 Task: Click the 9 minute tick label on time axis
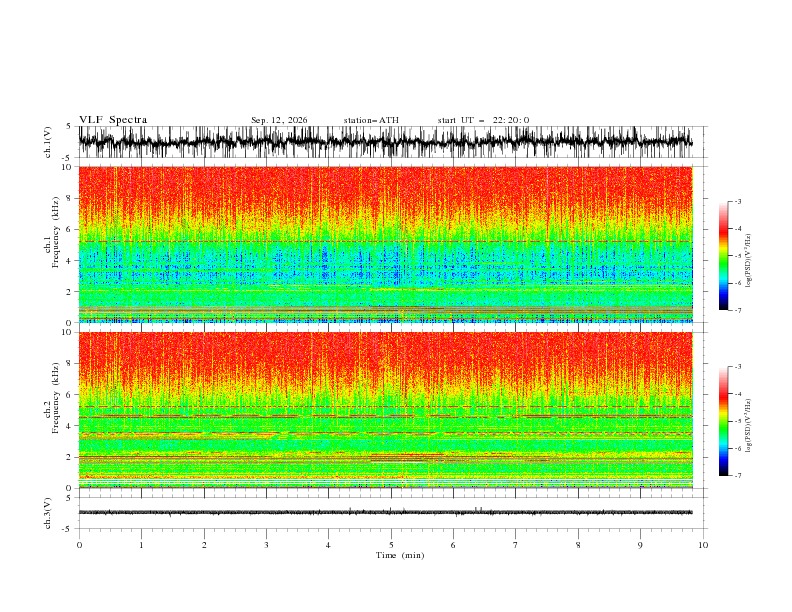[640, 545]
